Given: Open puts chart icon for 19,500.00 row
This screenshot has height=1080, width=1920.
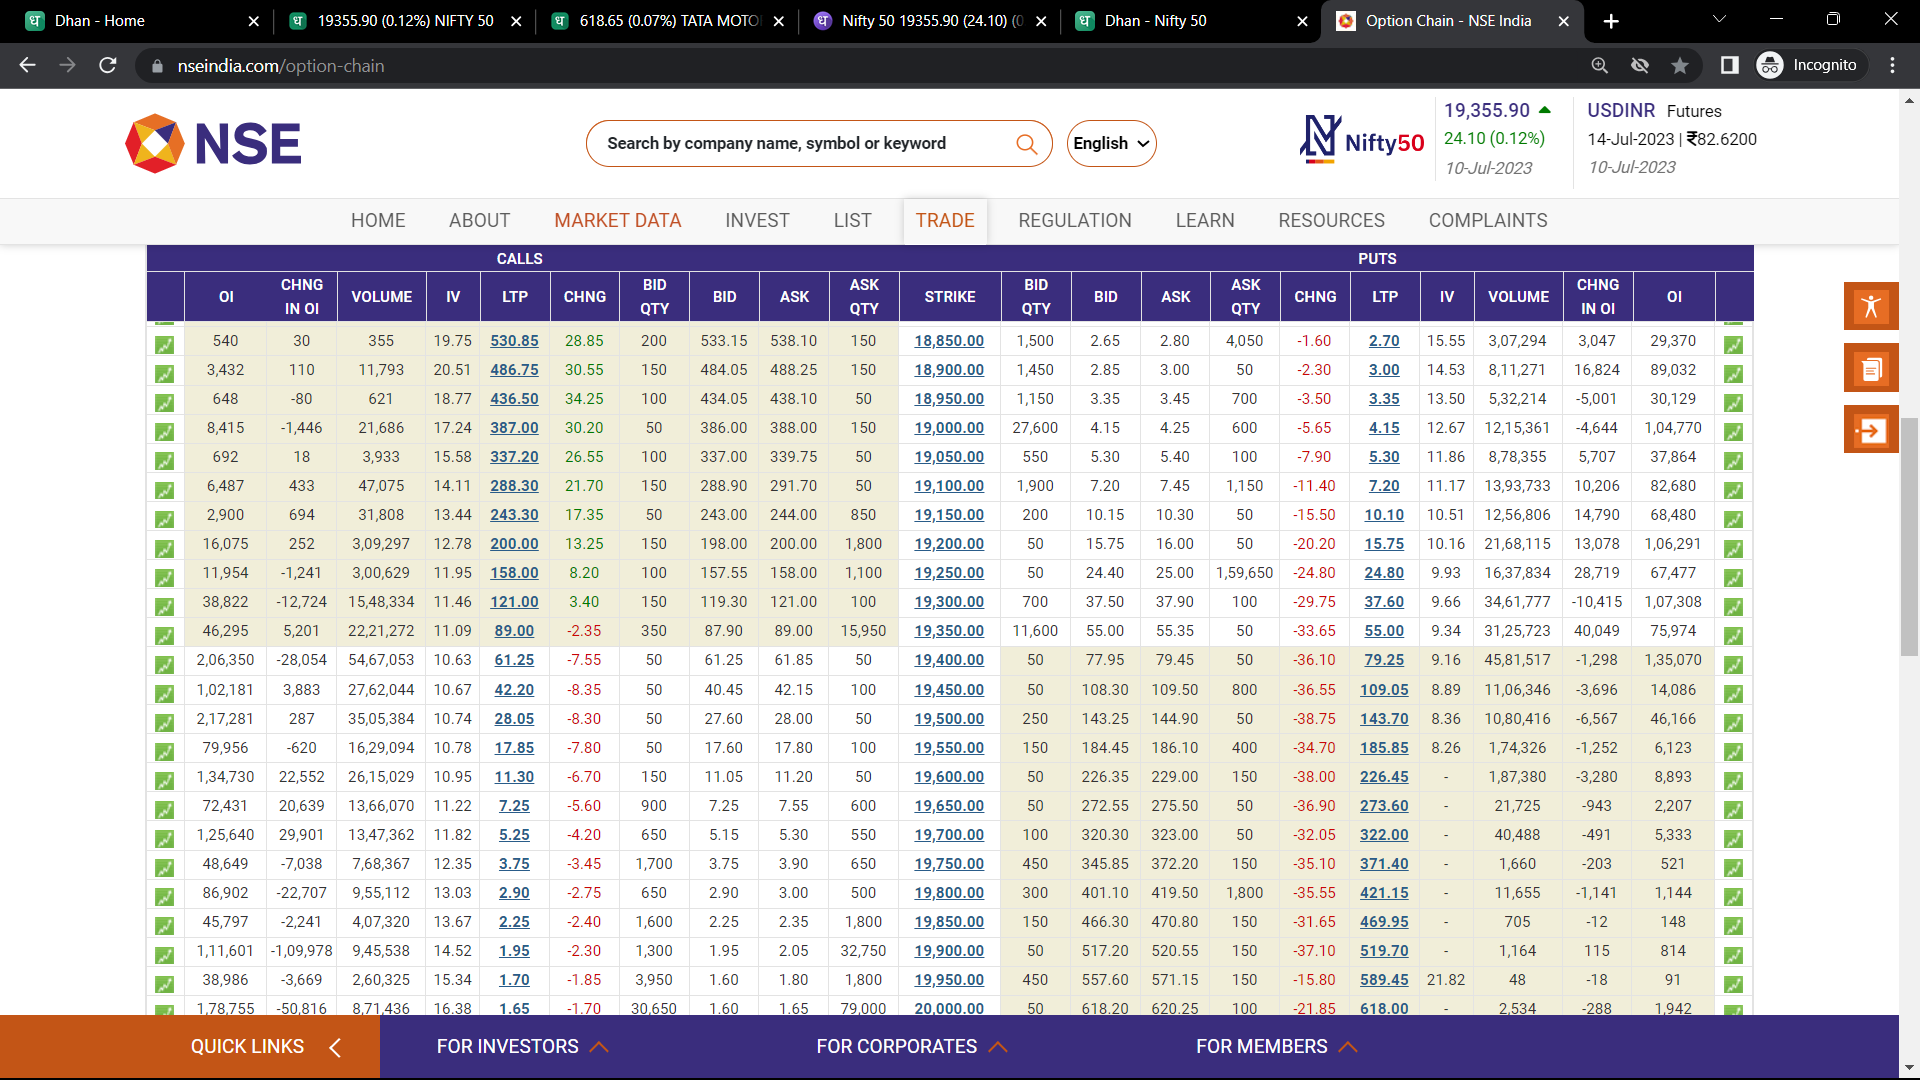Looking at the screenshot, I should (1734, 723).
